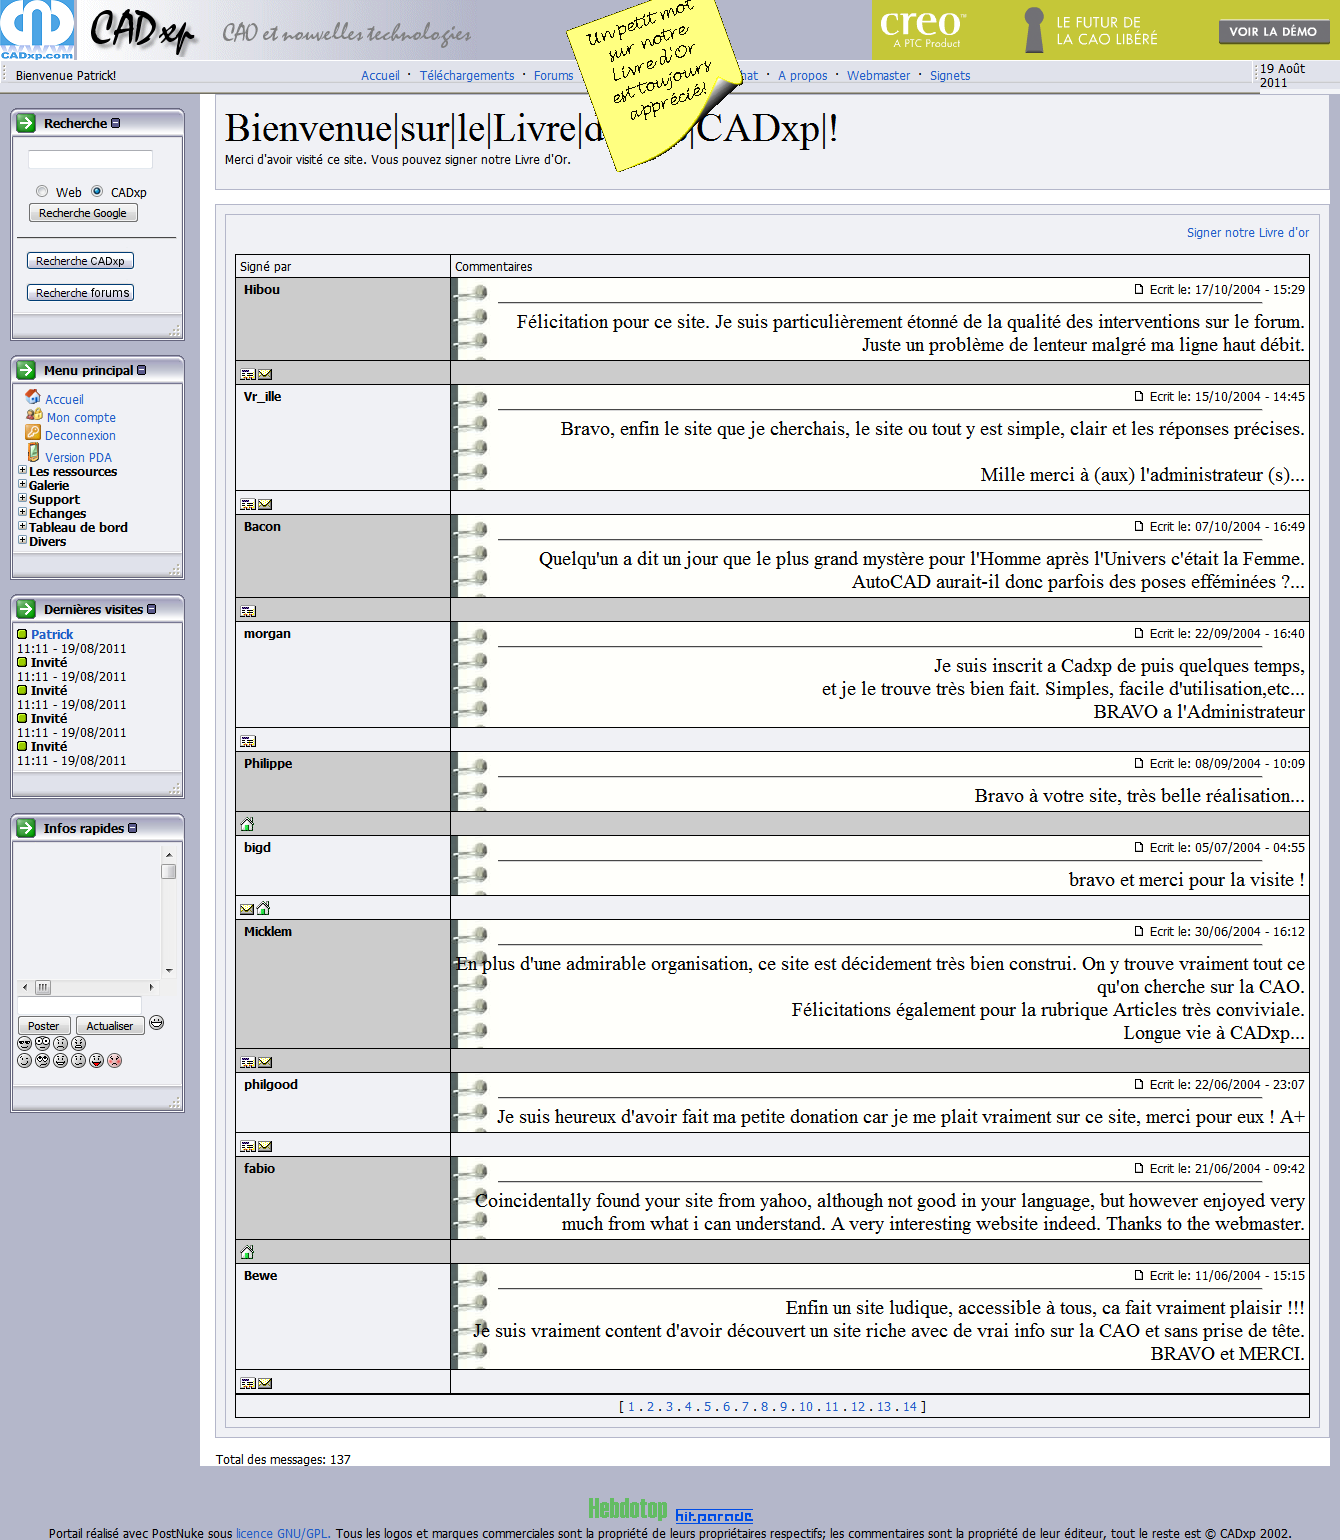Expand the Galerie menu node
The width and height of the screenshot is (1340, 1540).
(x=22, y=484)
